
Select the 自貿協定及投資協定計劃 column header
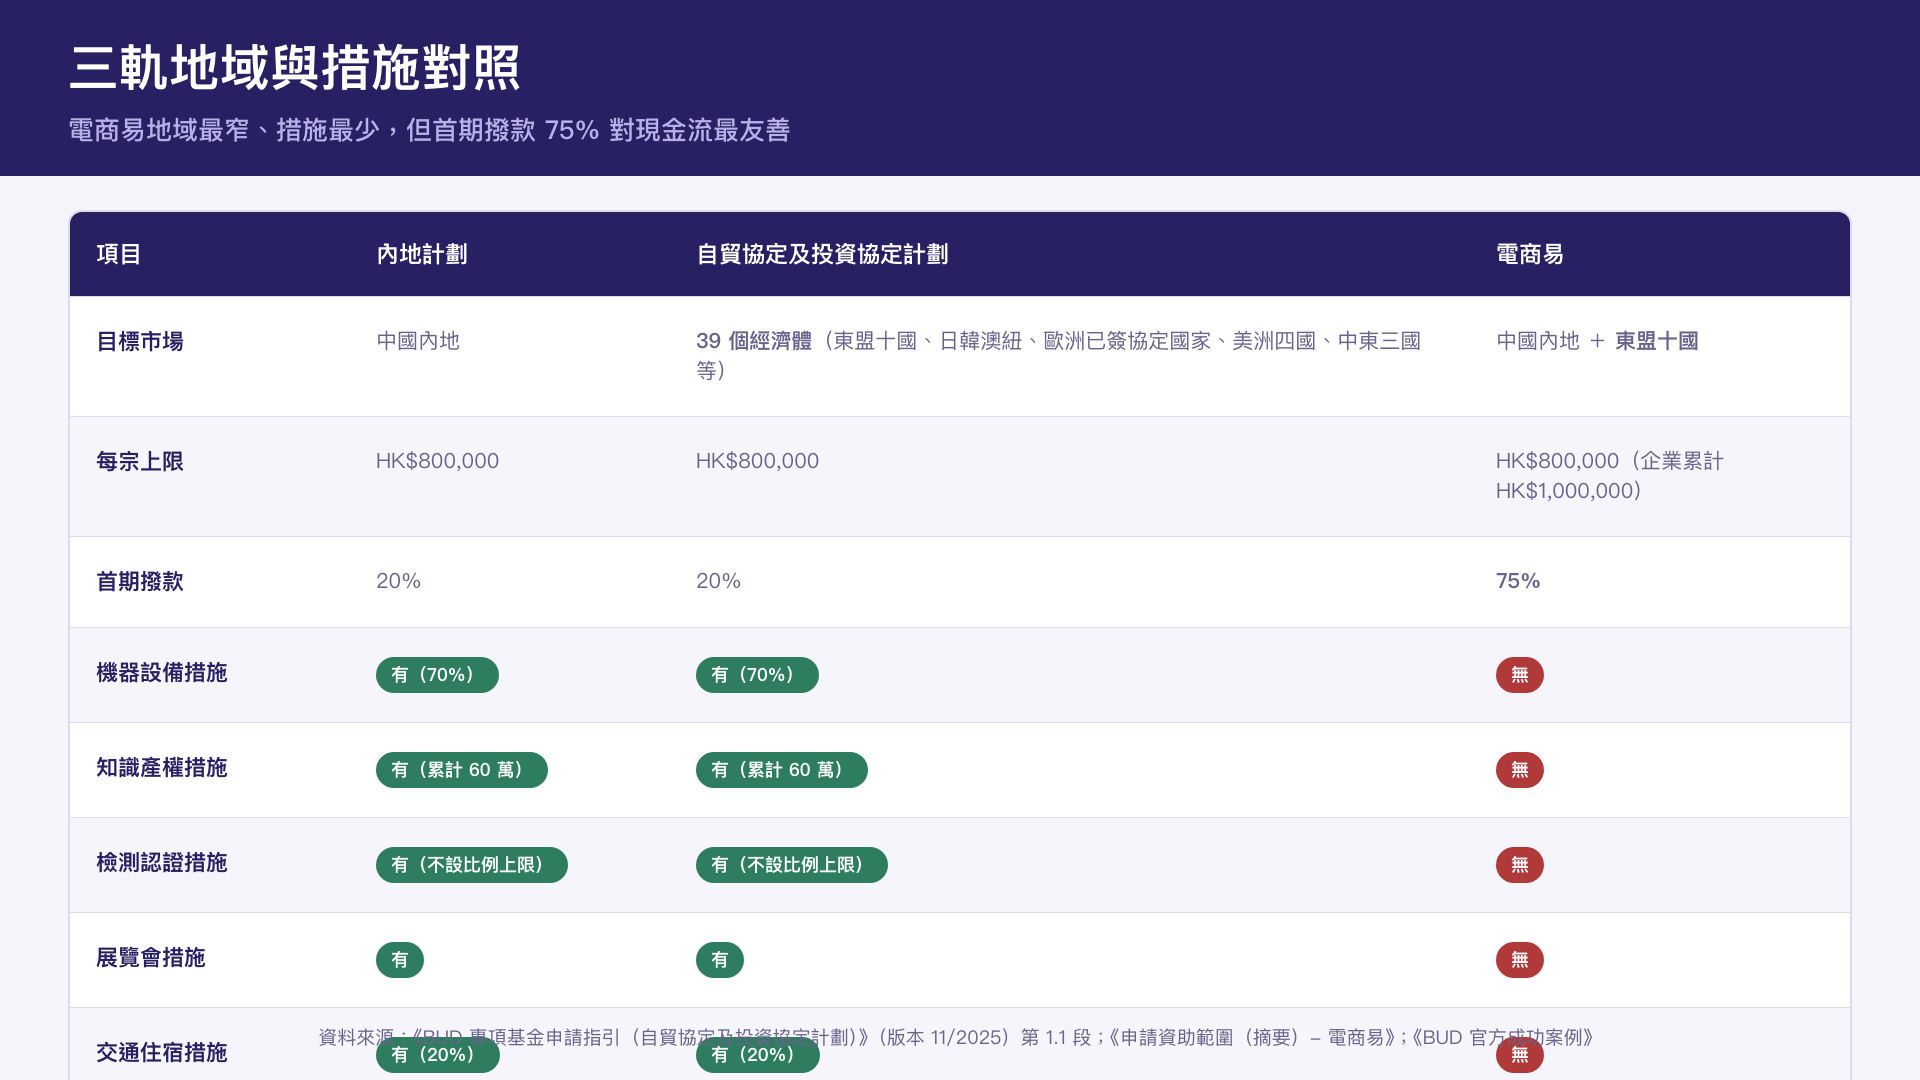coord(822,254)
